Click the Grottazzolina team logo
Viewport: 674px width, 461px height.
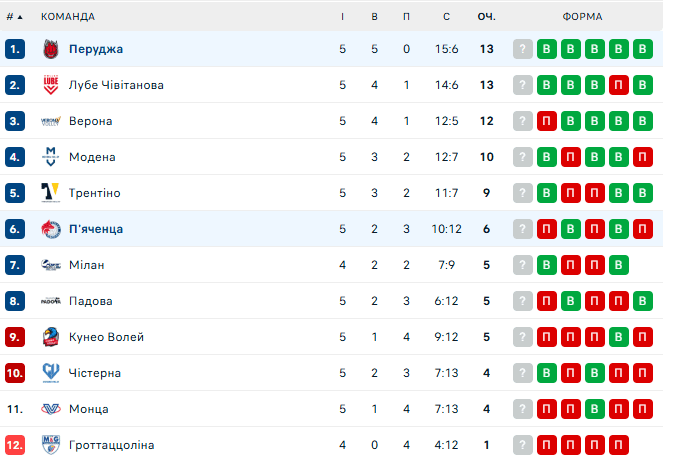[x=51, y=445]
